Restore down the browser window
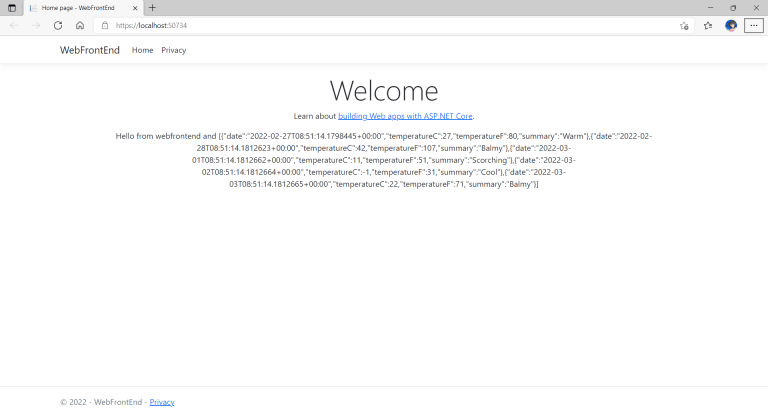The width and height of the screenshot is (768, 416). tap(733, 8)
